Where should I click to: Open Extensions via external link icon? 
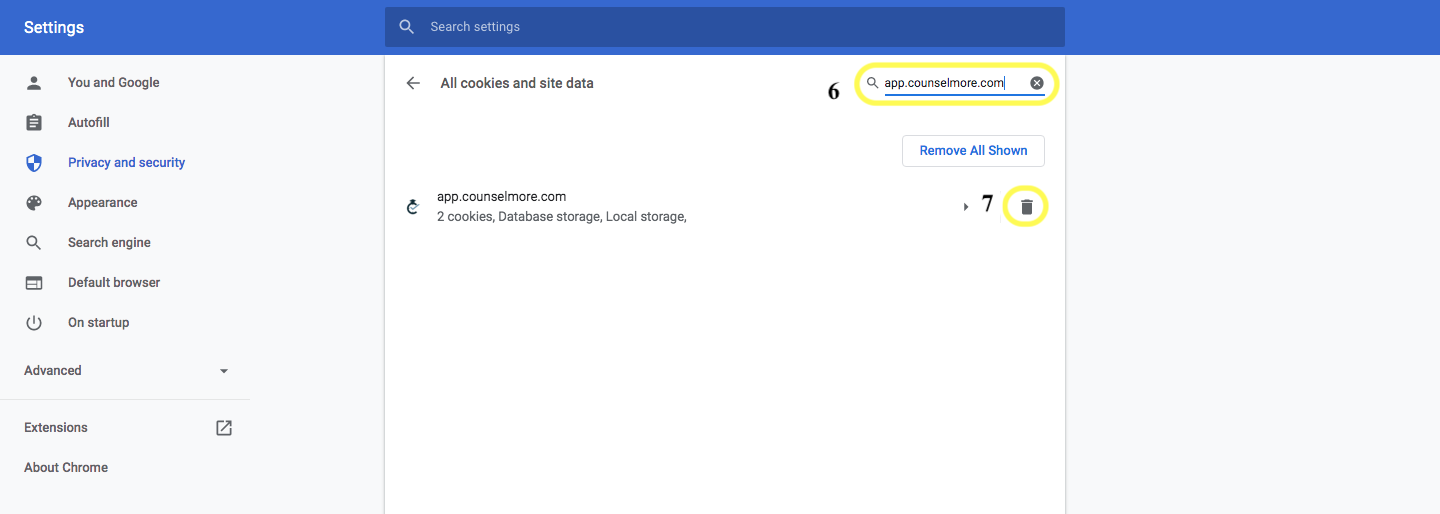(x=224, y=428)
